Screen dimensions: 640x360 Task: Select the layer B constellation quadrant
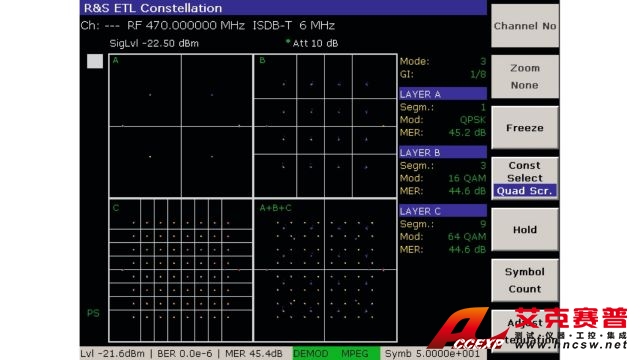(x=325, y=126)
